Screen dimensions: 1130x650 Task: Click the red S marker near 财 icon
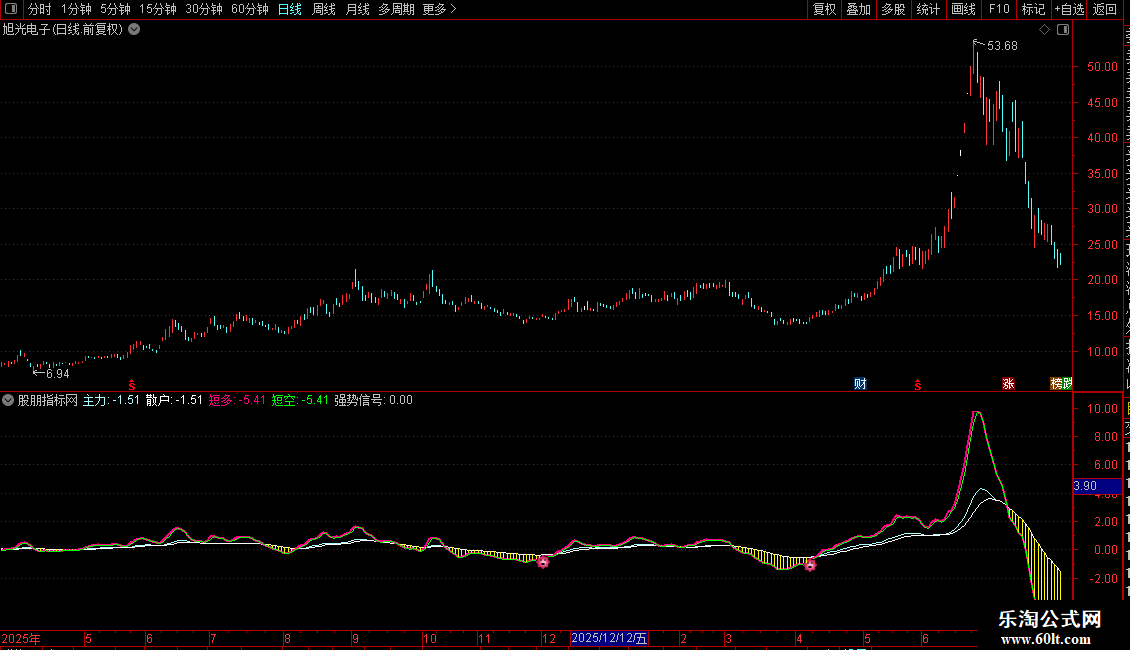[x=917, y=385]
